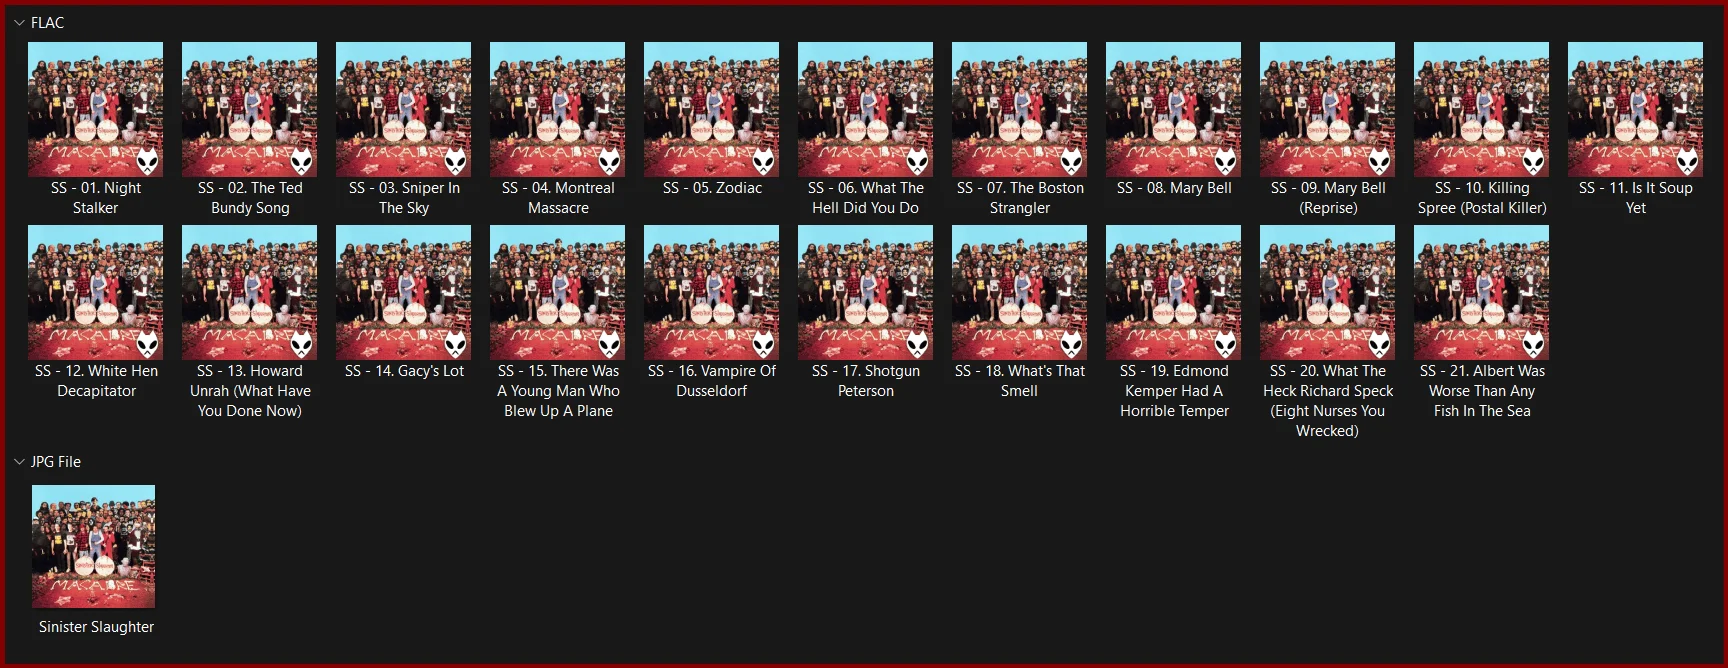
Task: Select the 'SS - 03. Sniper In The Sky' thumbnail
Action: [x=404, y=109]
